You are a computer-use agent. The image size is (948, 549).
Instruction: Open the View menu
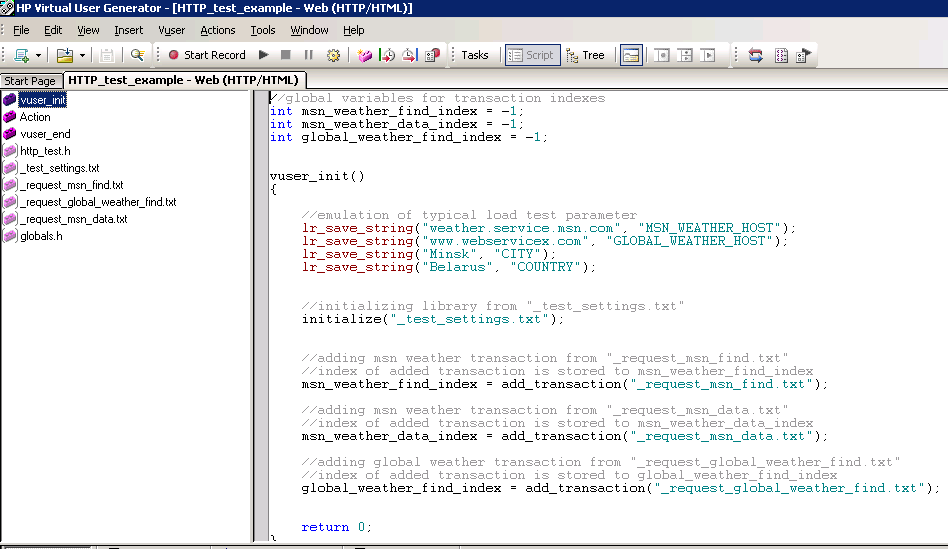pos(88,30)
